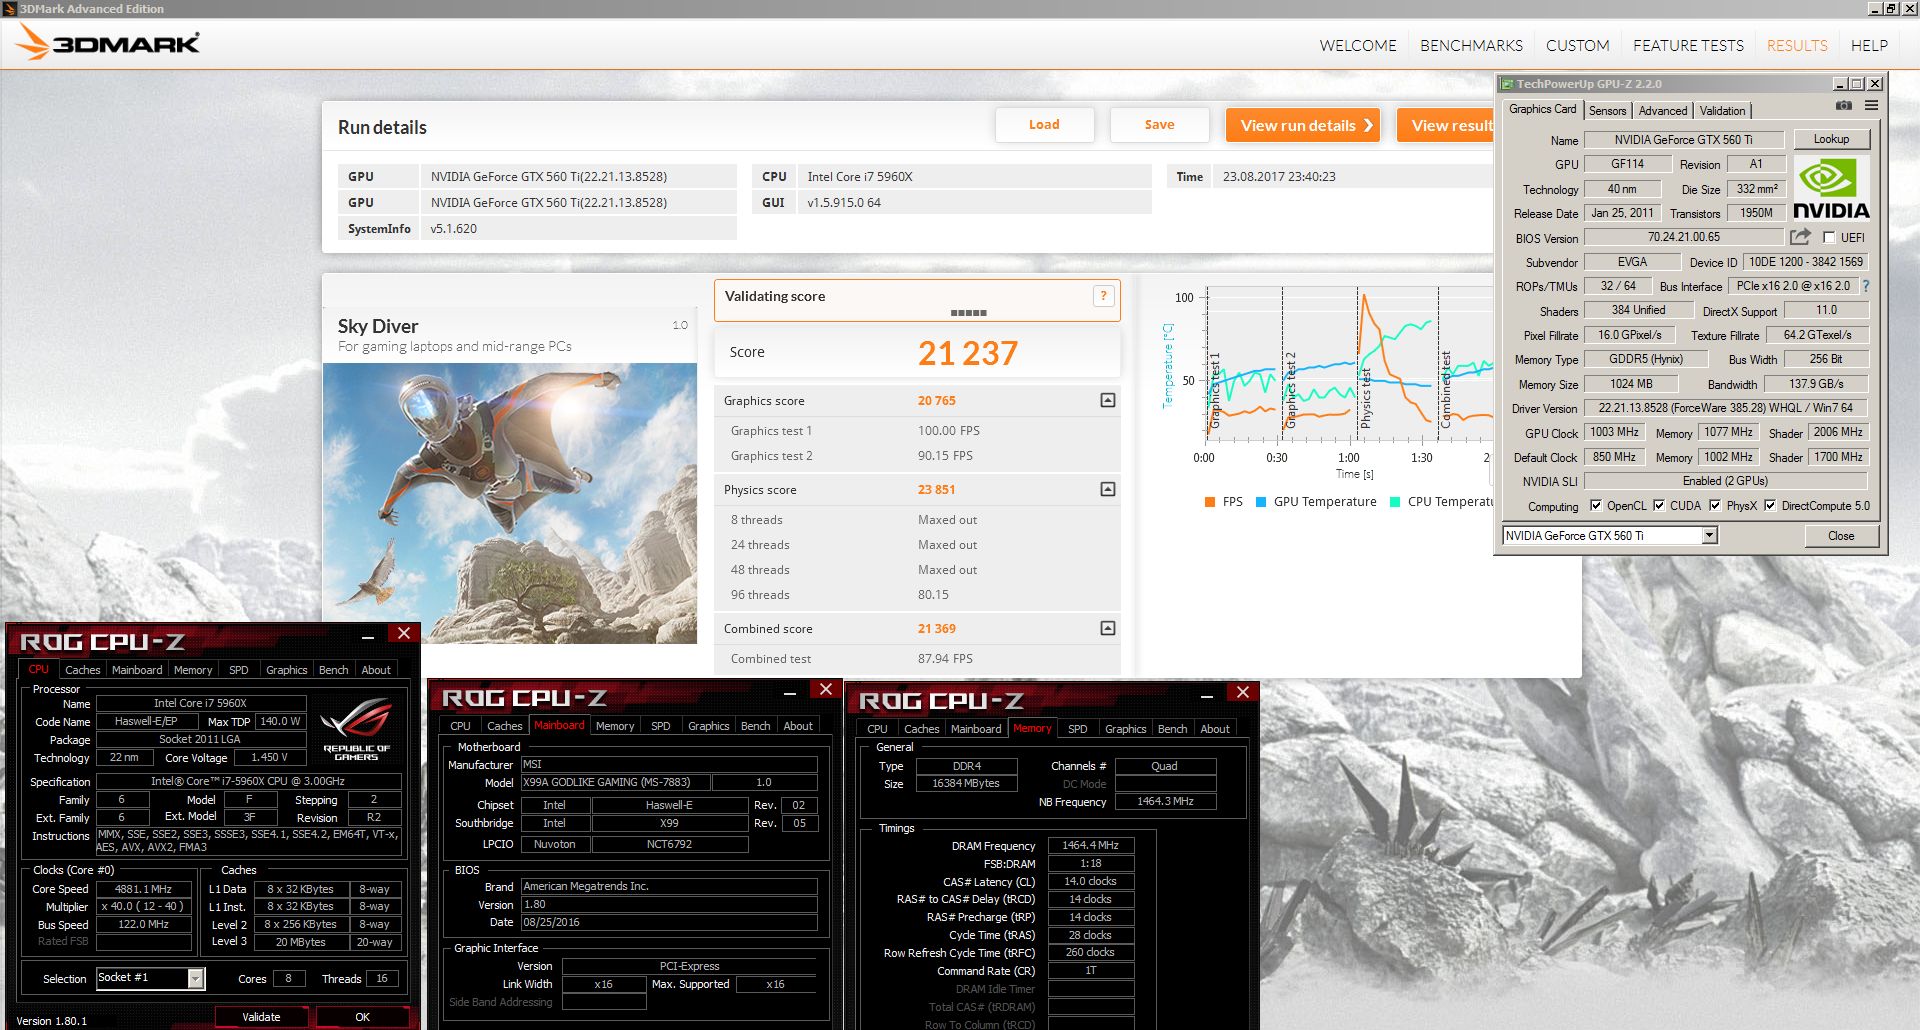Click the CPU Name field in CPU-Z

[x=200, y=703]
